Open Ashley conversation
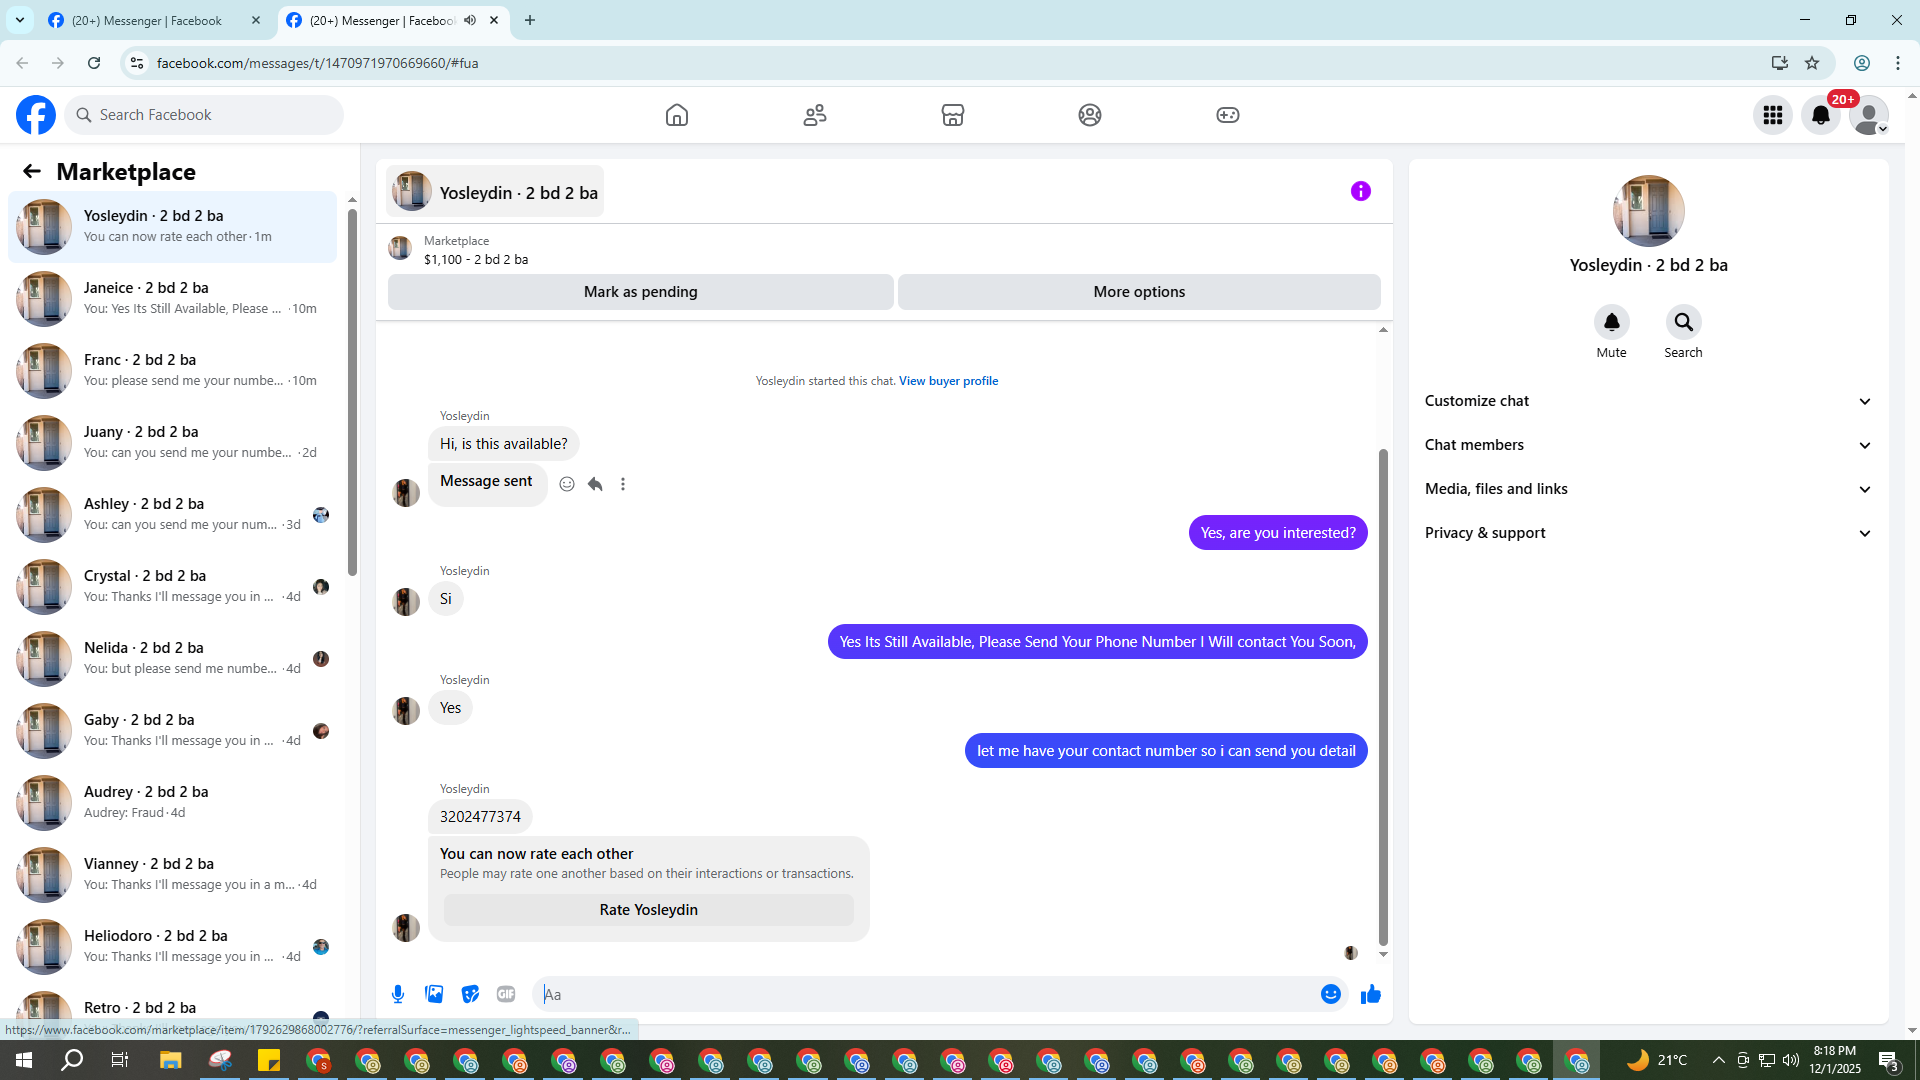 coord(173,515)
